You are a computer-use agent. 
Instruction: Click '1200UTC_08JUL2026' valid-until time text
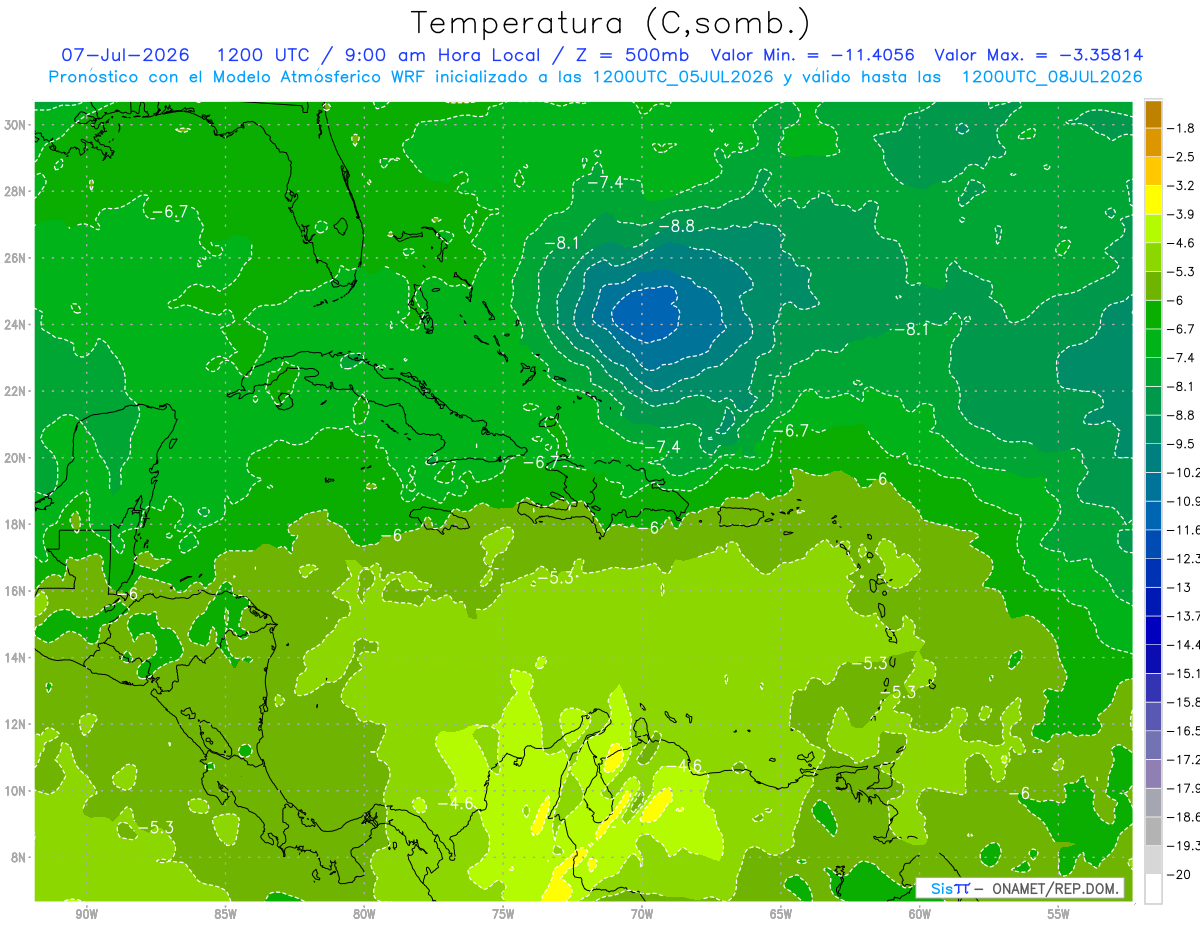pyautogui.click(x=1052, y=77)
